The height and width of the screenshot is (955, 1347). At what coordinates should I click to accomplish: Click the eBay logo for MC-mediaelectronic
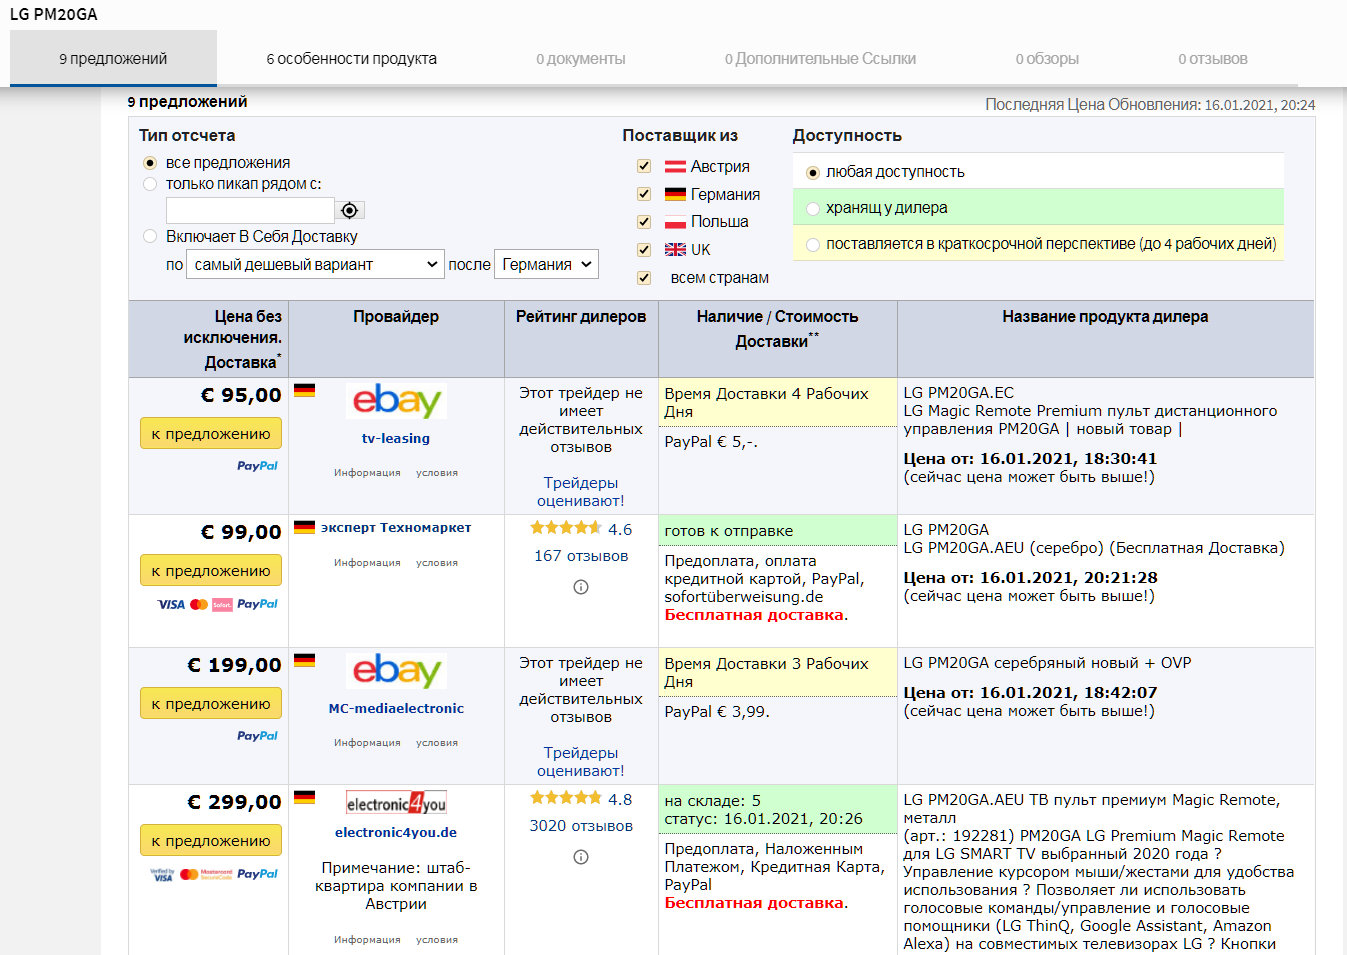tap(396, 671)
